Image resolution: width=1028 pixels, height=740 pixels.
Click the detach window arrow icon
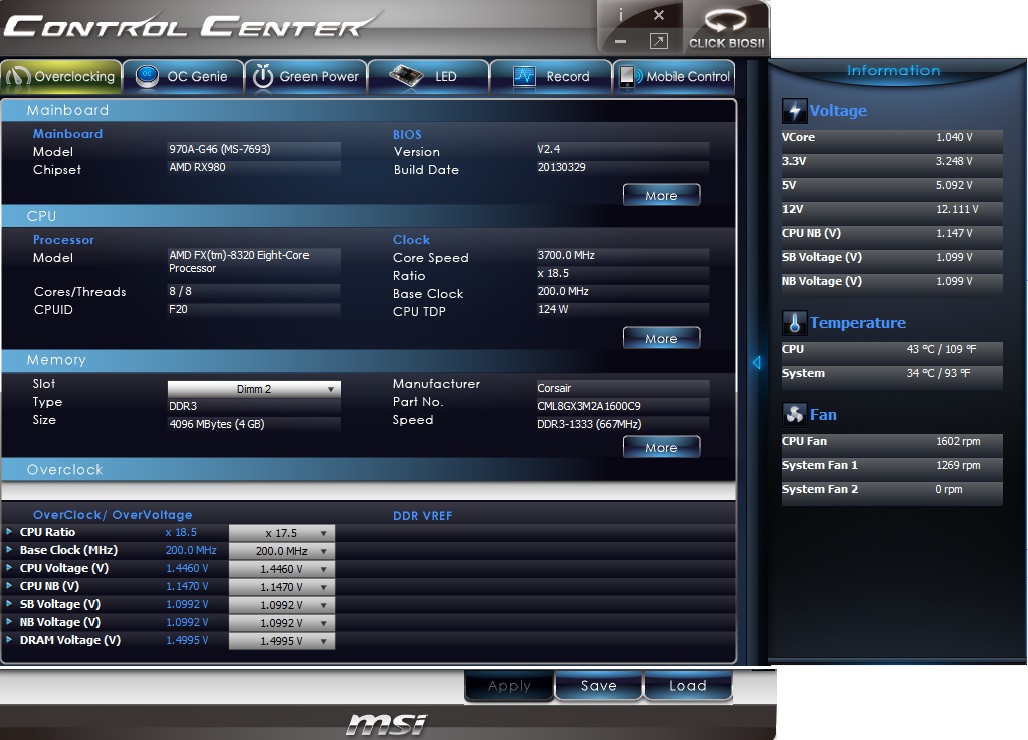click(x=659, y=41)
